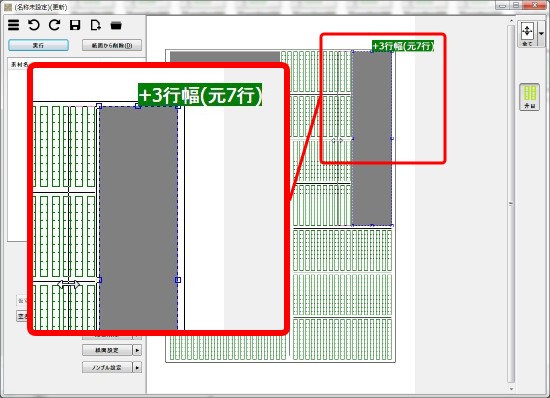Open the ノンブル設定 settings button
Viewport: 550px width, 398px height.
click(107, 367)
